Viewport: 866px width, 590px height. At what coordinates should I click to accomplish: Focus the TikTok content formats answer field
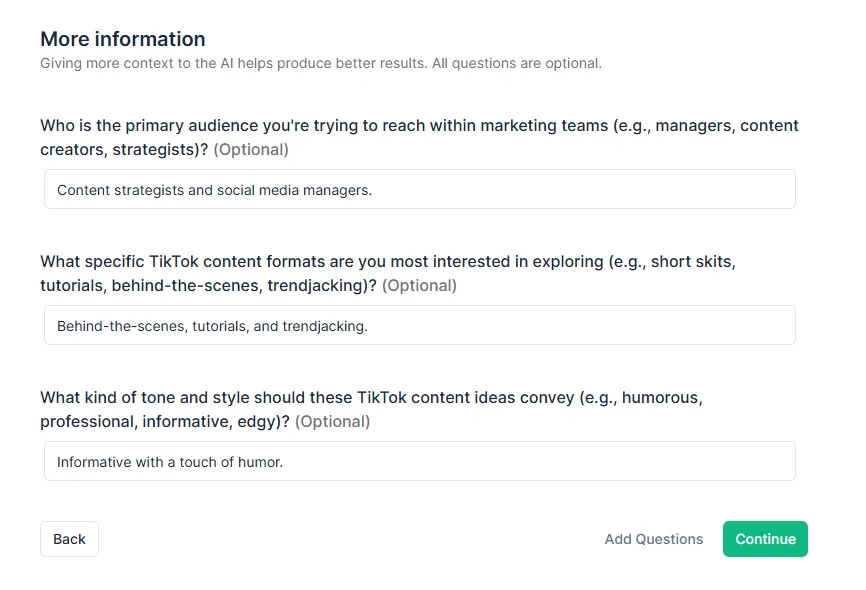click(x=580, y=325)
